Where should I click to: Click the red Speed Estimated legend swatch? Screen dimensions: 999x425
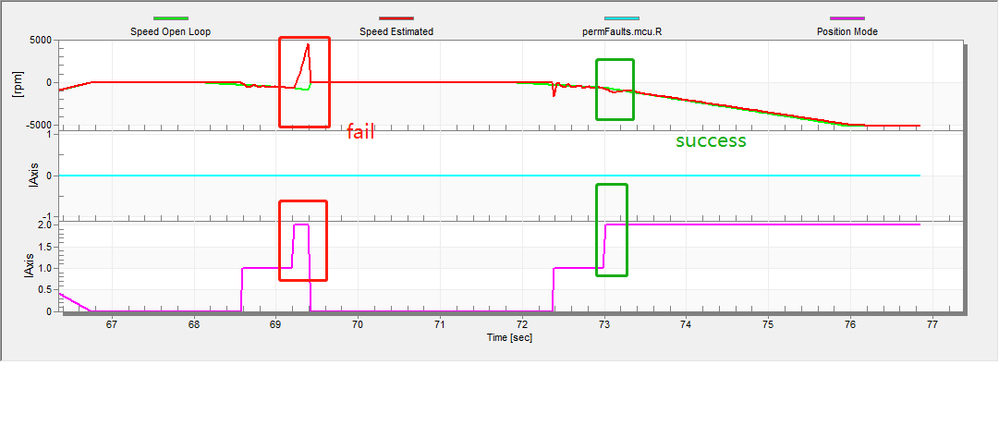(x=396, y=18)
